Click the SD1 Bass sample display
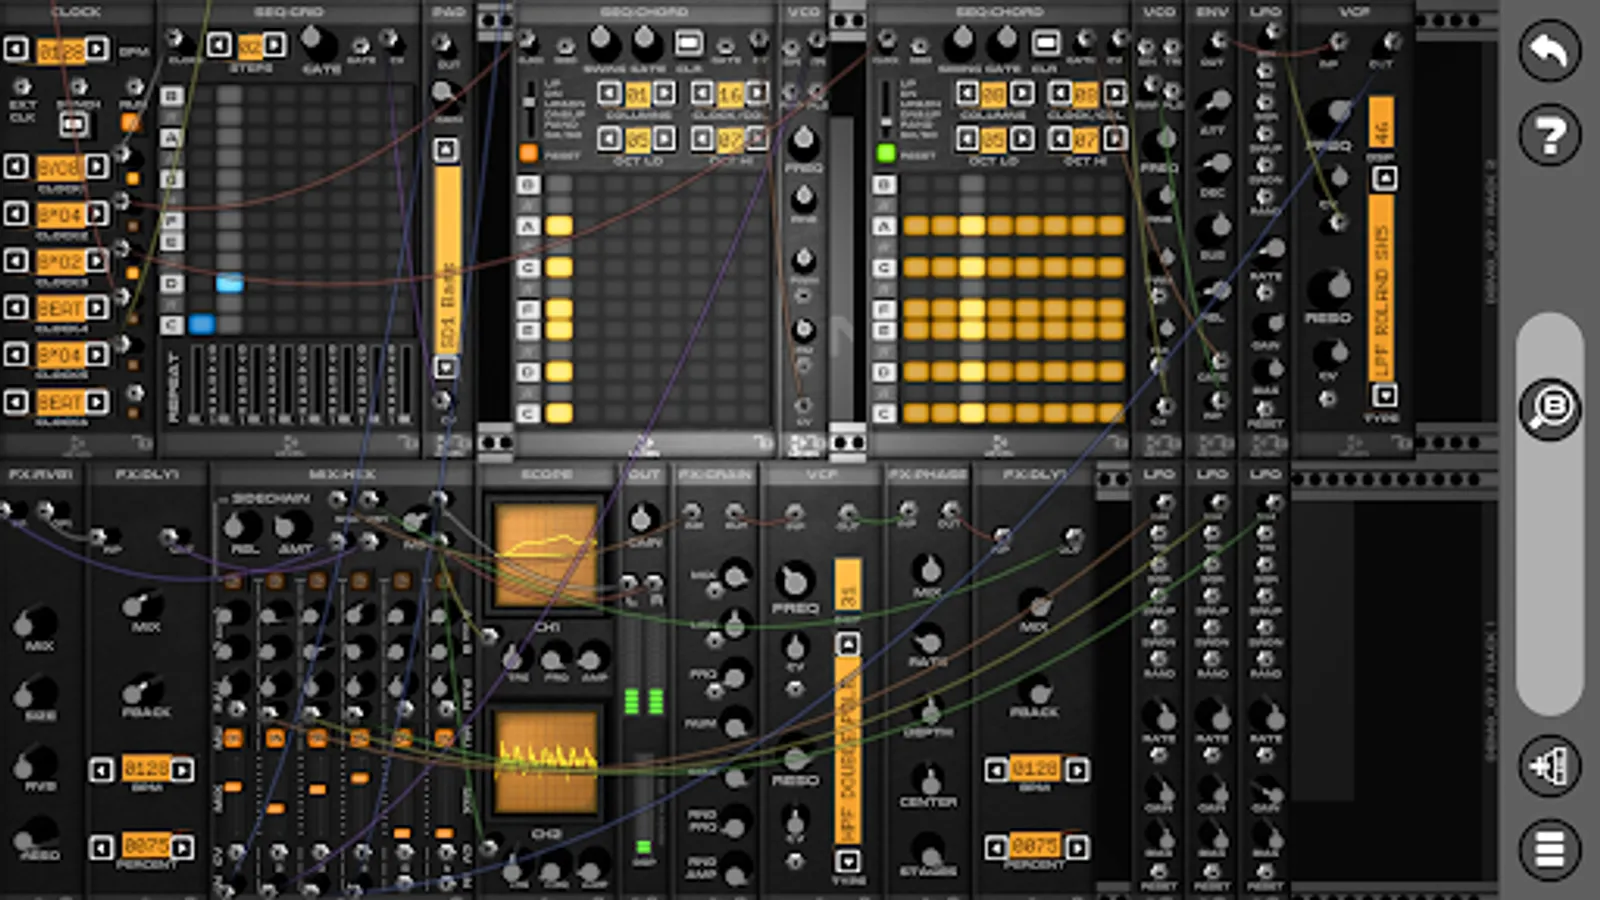Screen dimensions: 1600x900 (447, 258)
